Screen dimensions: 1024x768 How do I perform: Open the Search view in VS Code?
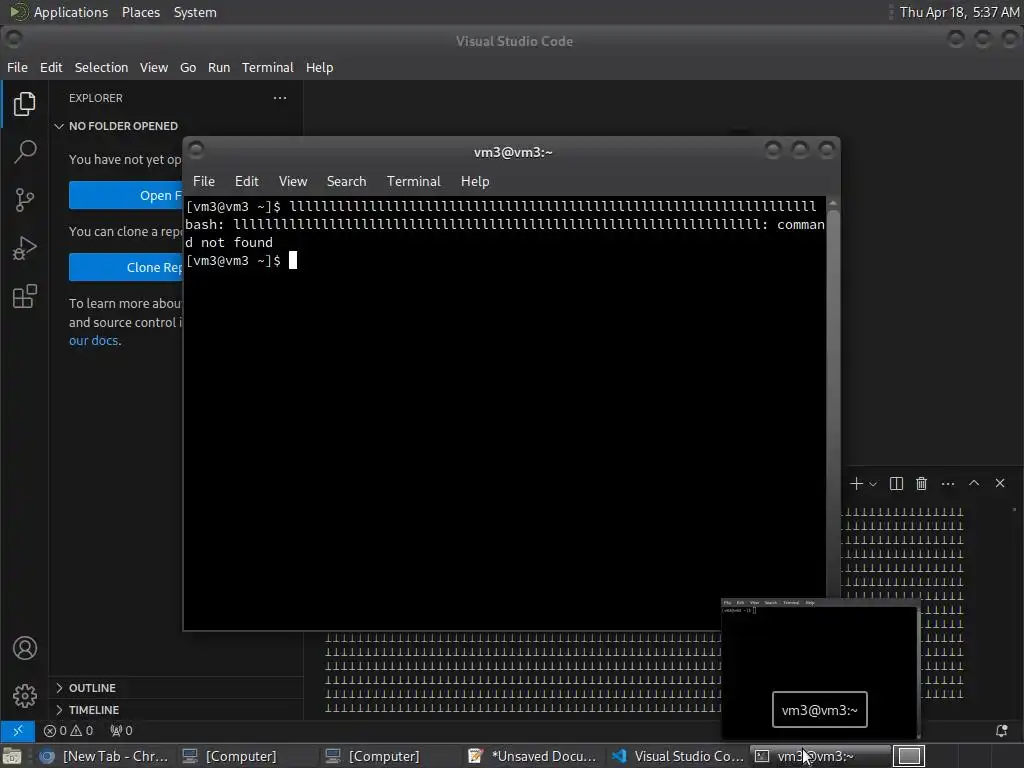[x=24, y=152]
